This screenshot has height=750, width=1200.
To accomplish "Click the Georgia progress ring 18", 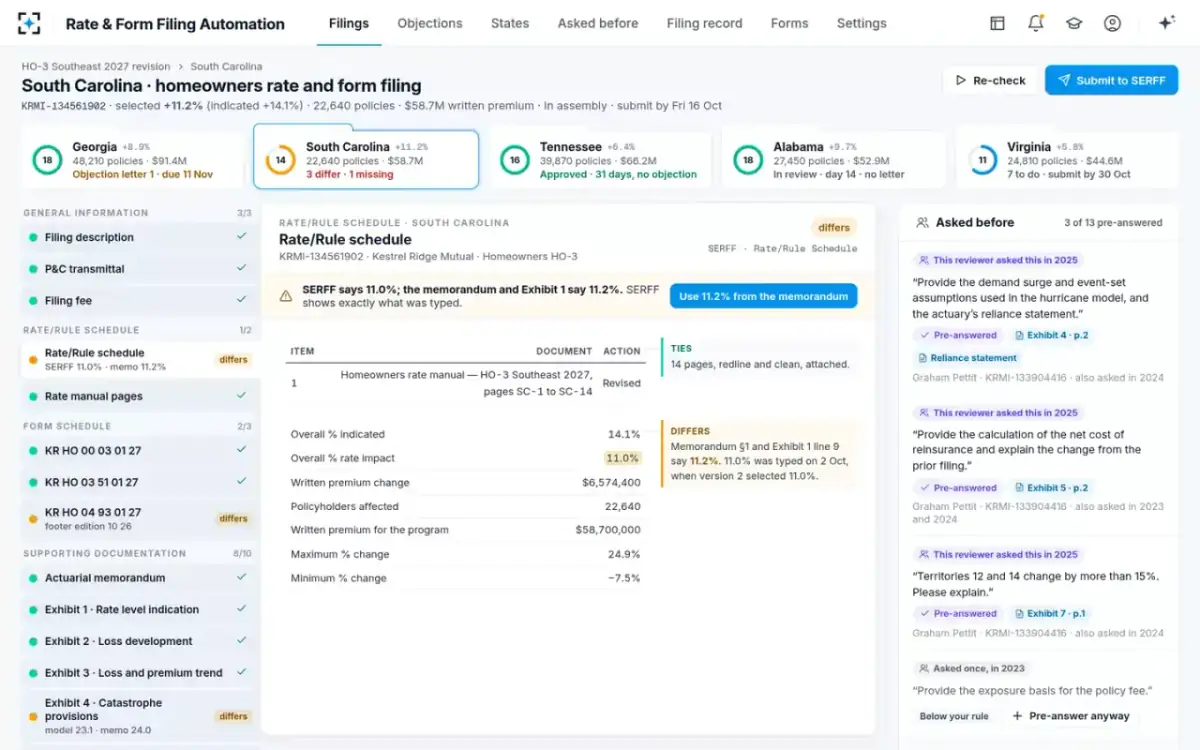I will coord(46,160).
